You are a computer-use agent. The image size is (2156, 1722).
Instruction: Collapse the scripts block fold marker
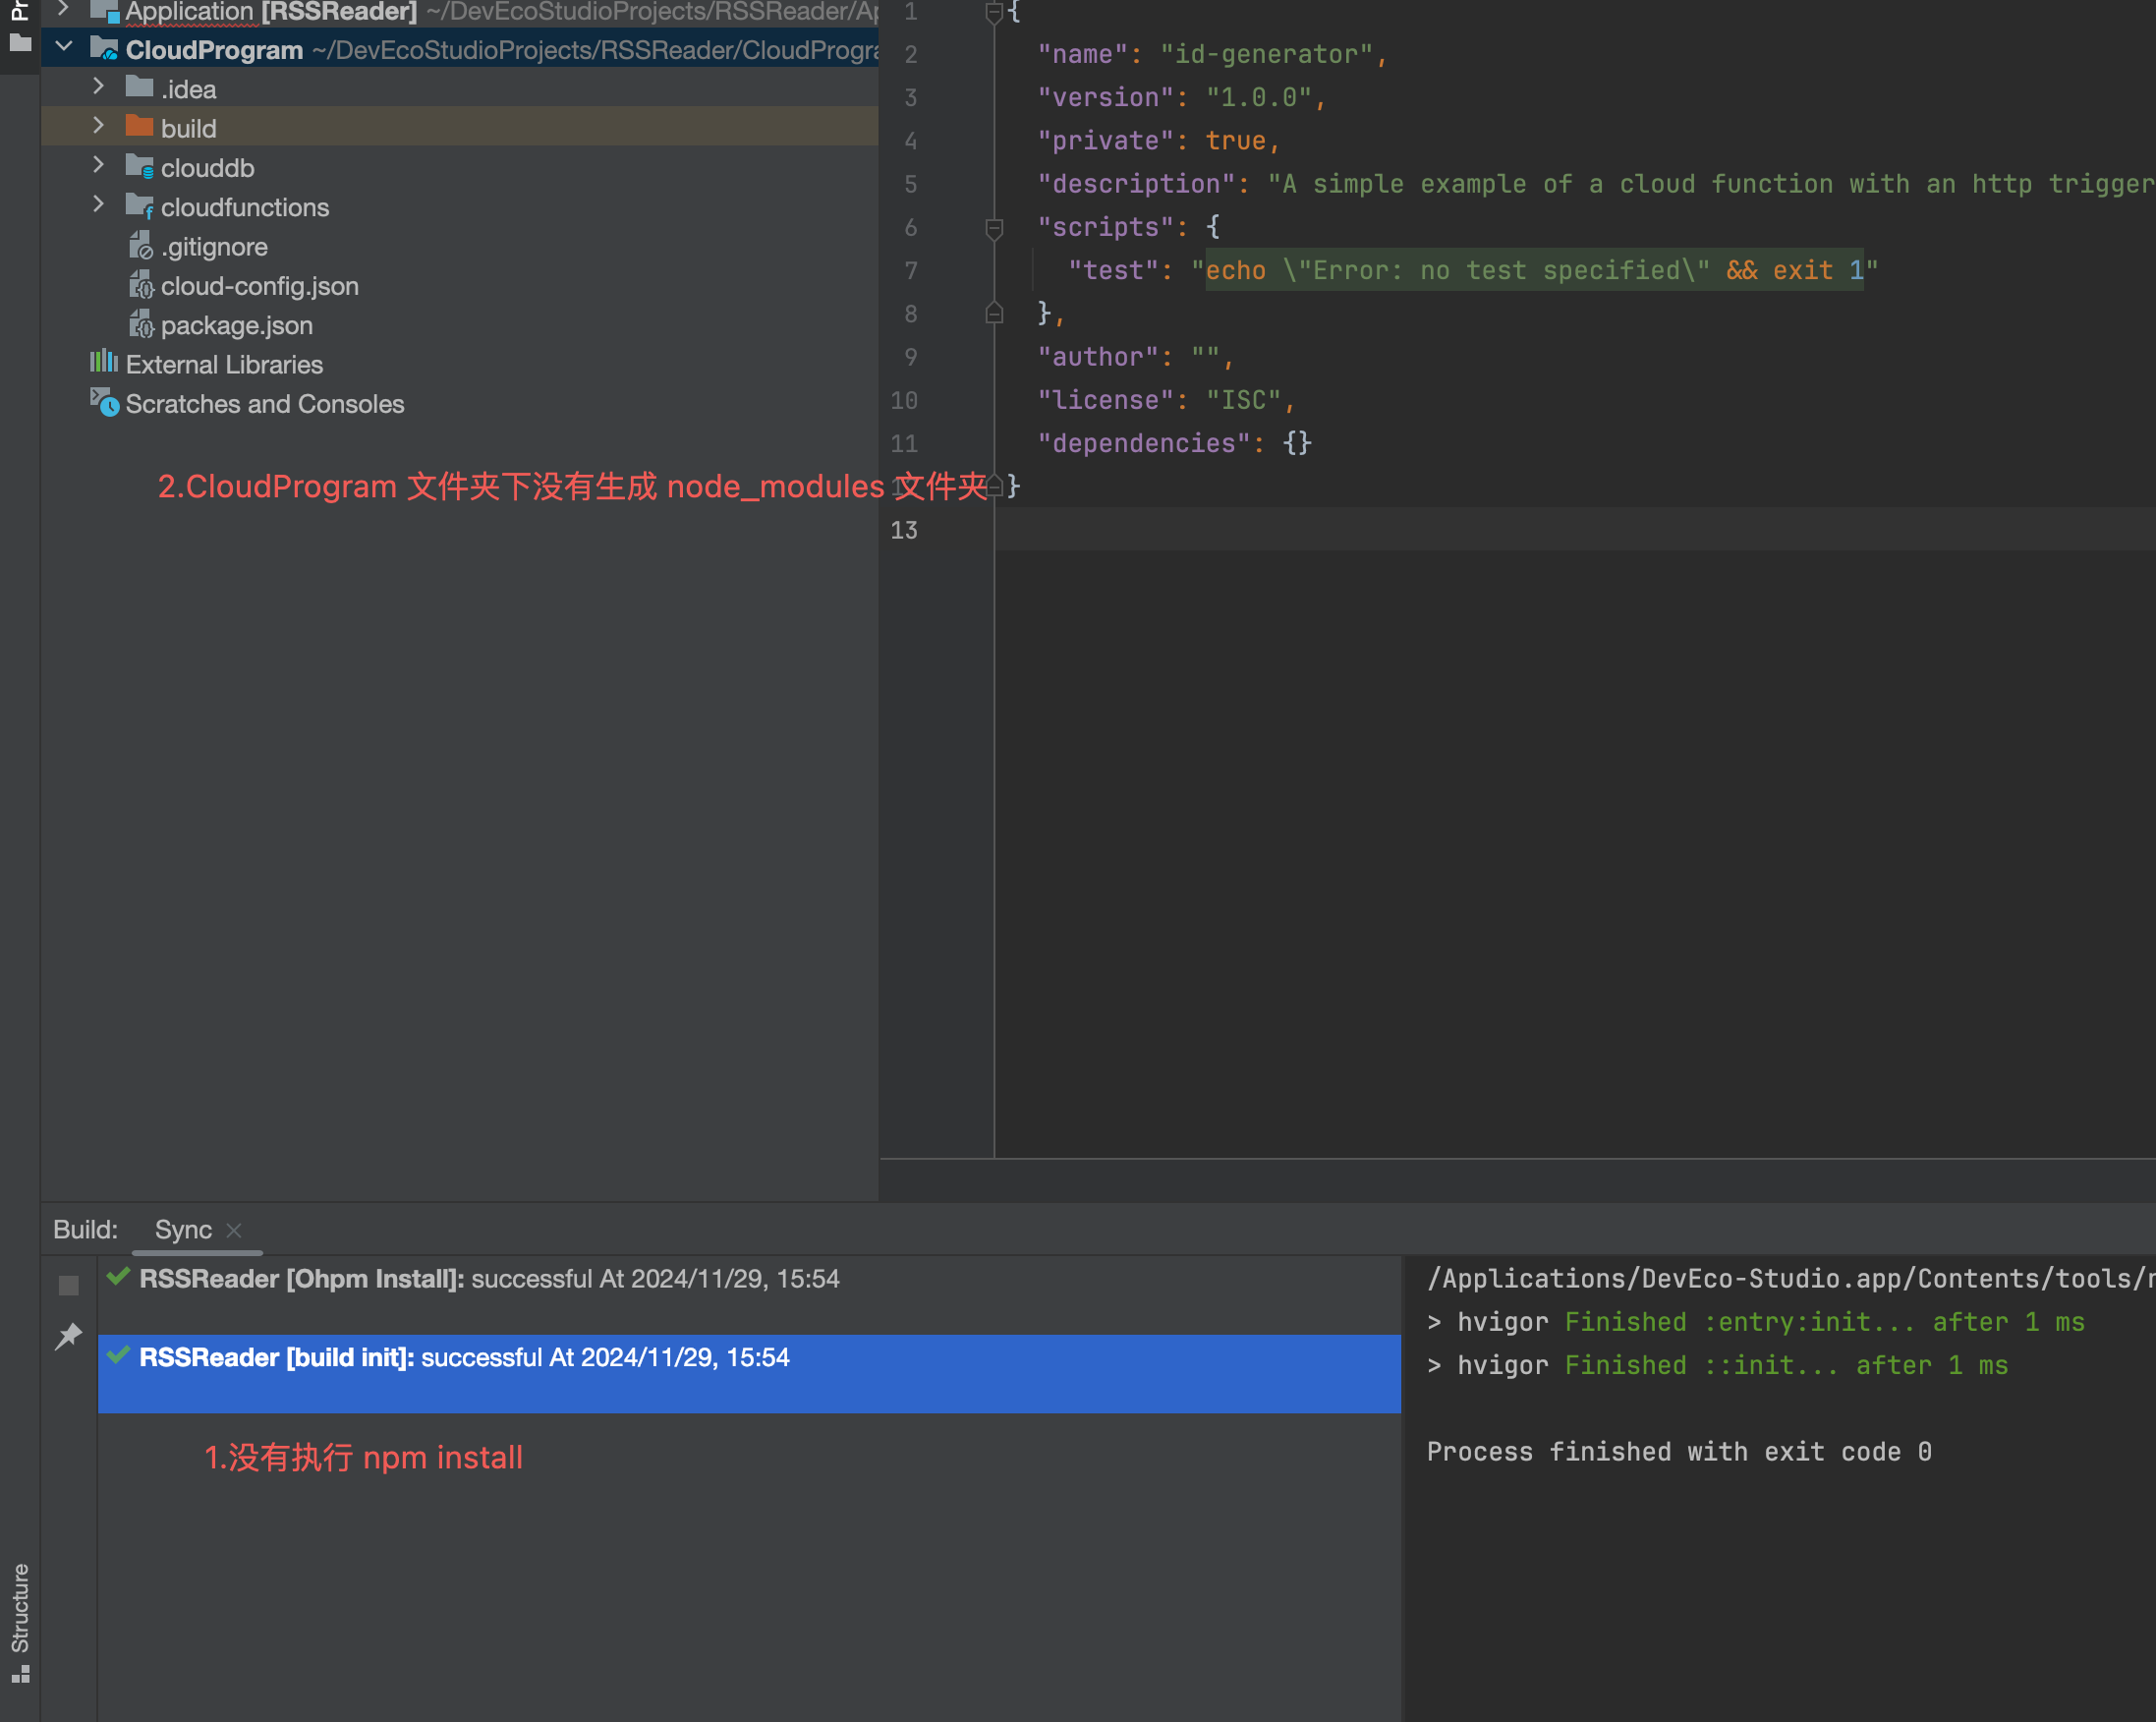(x=994, y=228)
